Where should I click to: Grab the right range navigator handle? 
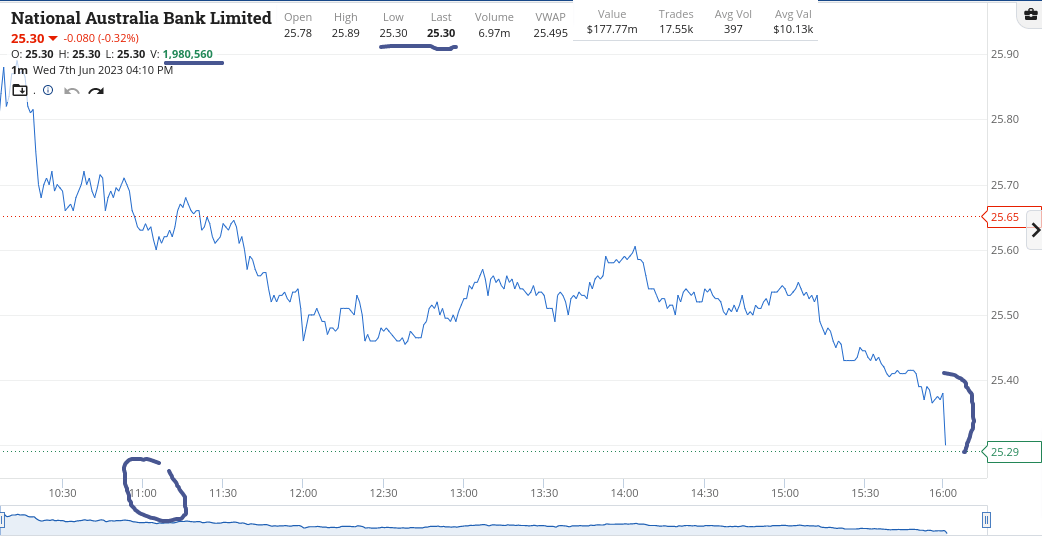coord(986,519)
